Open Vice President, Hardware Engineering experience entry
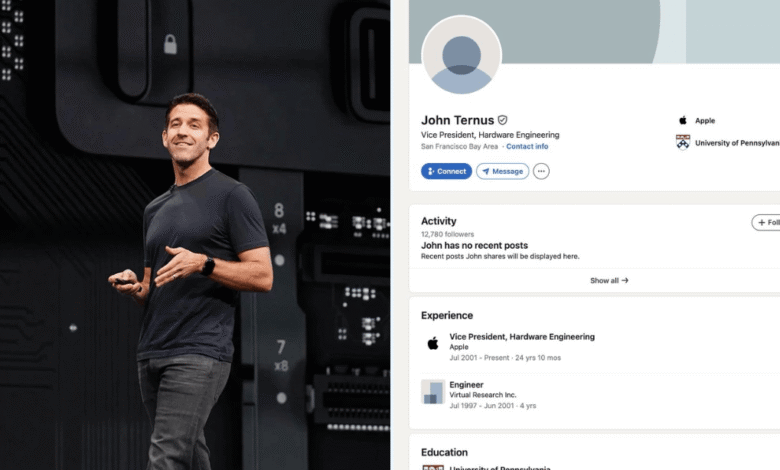 pyautogui.click(x=522, y=337)
